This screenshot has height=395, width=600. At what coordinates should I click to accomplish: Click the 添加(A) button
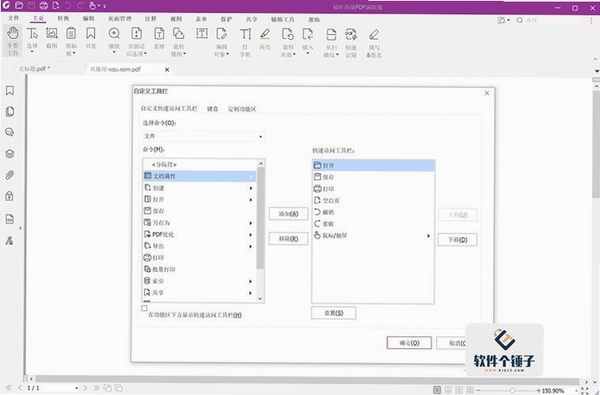point(289,214)
